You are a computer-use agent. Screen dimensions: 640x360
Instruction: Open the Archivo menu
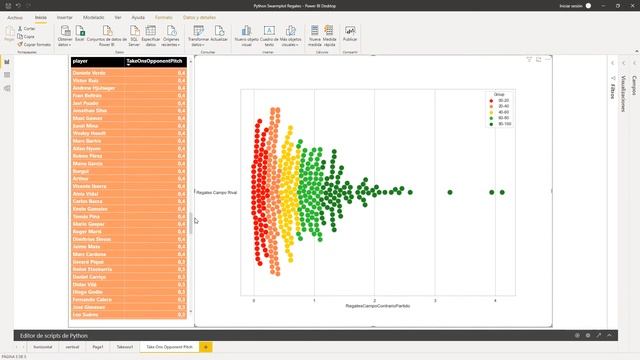coord(15,18)
